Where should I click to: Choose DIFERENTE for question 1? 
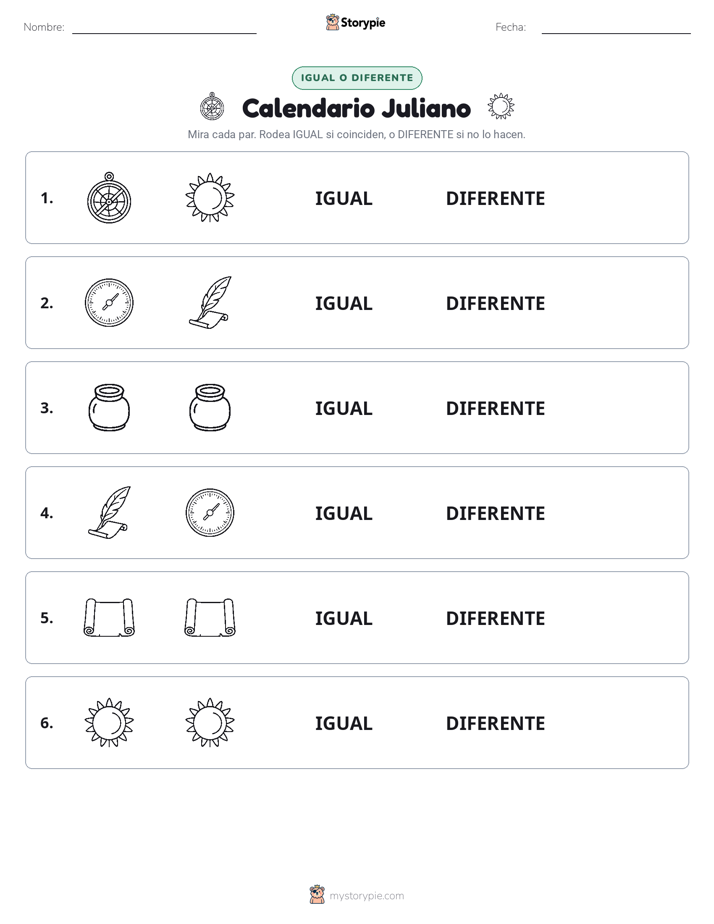pyautogui.click(x=495, y=199)
